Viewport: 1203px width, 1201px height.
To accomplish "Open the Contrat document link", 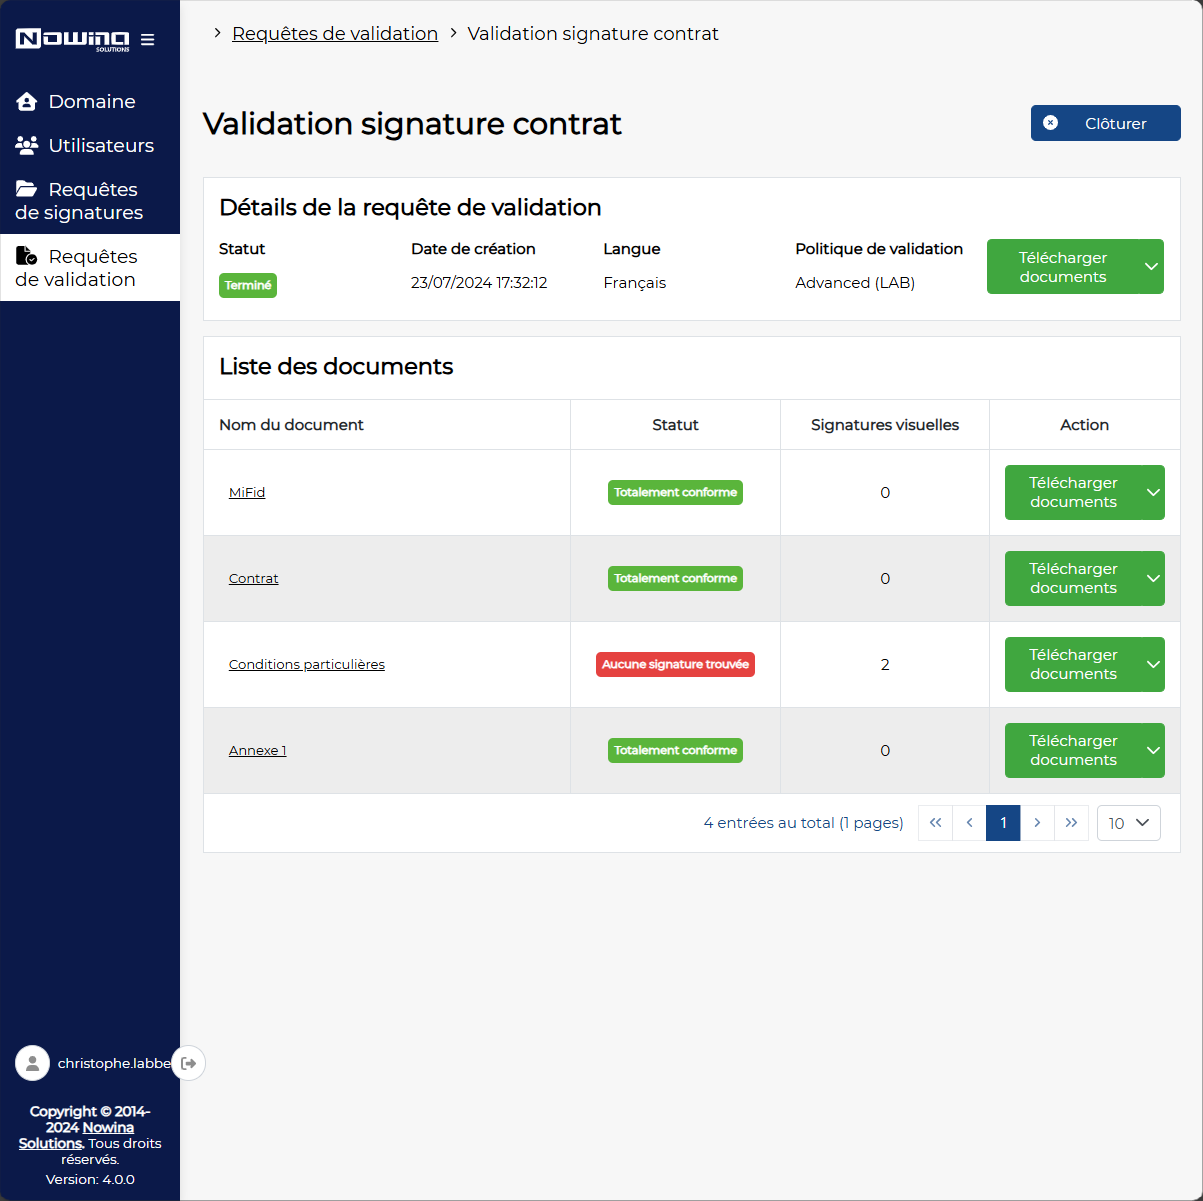I will pos(253,579).
